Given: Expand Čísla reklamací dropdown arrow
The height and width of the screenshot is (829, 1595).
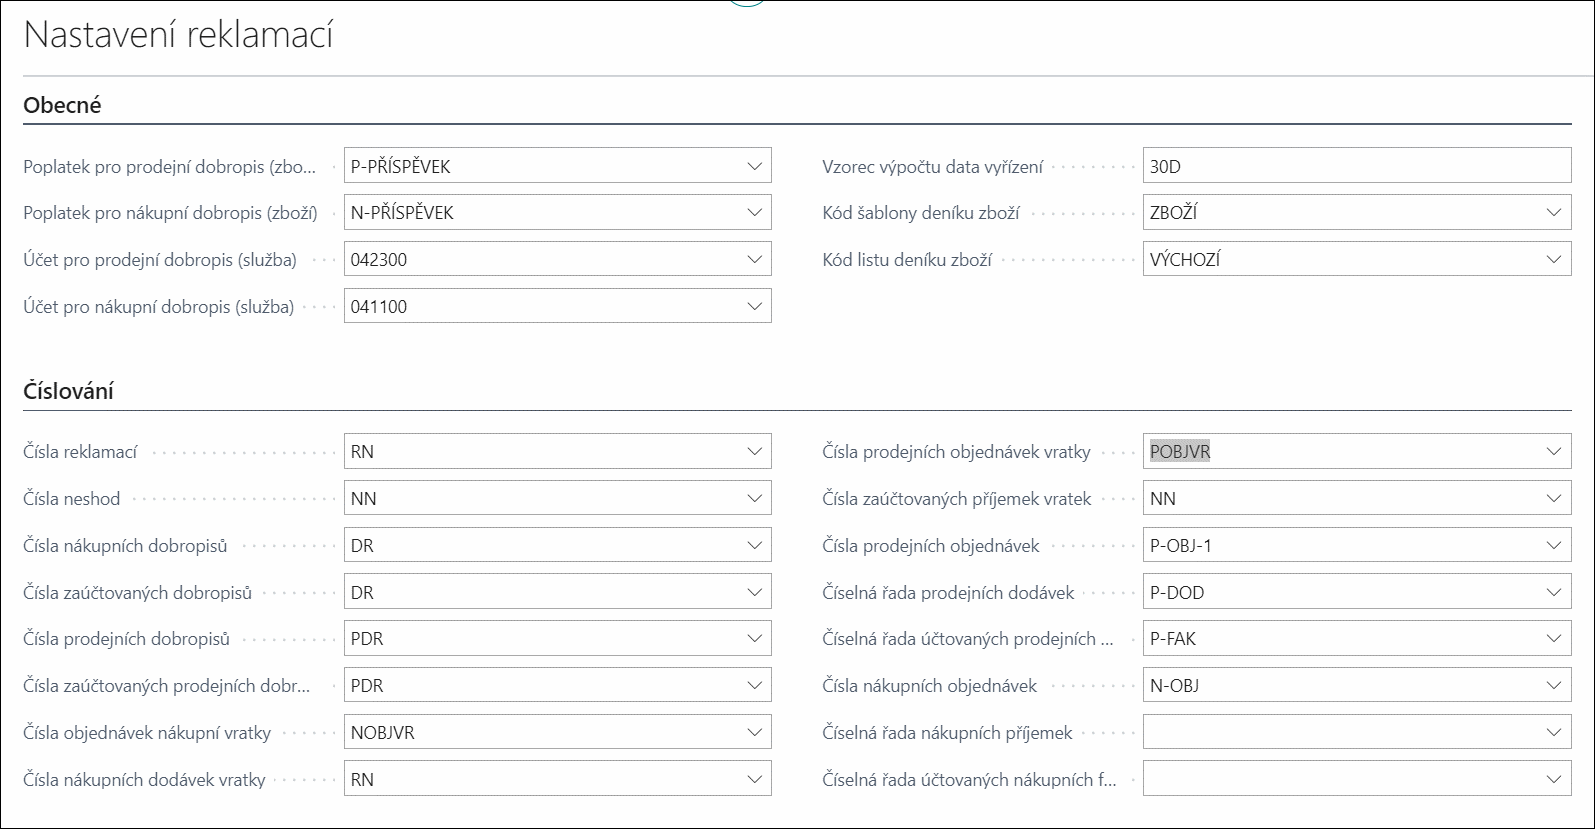Looking at the screenshot, I should [754, 451].
